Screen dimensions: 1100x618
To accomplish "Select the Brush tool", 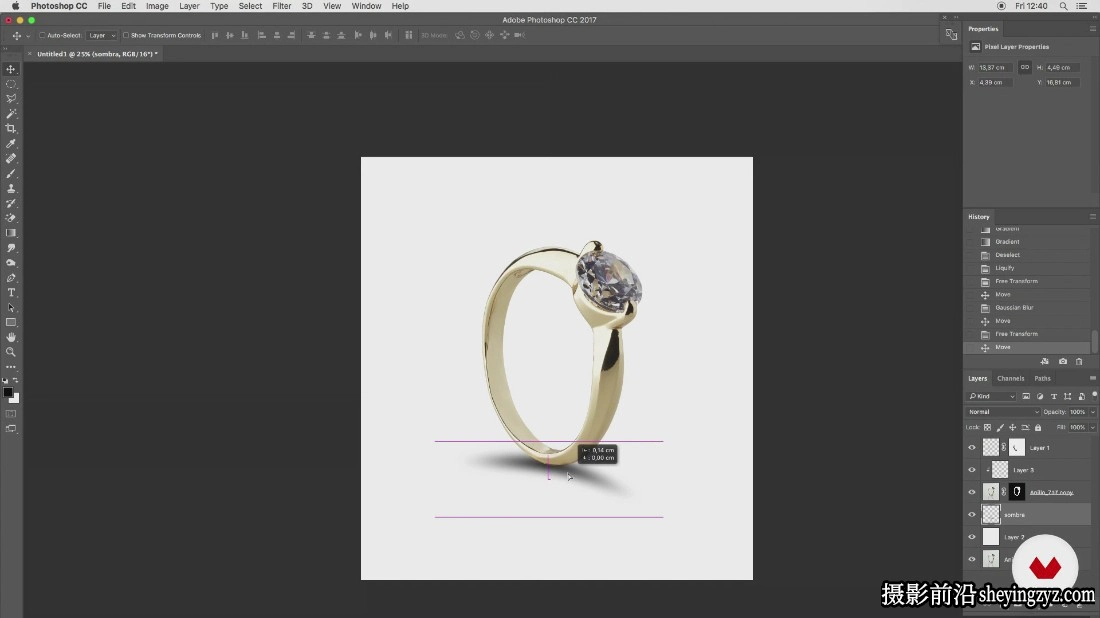I will coord(11,173).
